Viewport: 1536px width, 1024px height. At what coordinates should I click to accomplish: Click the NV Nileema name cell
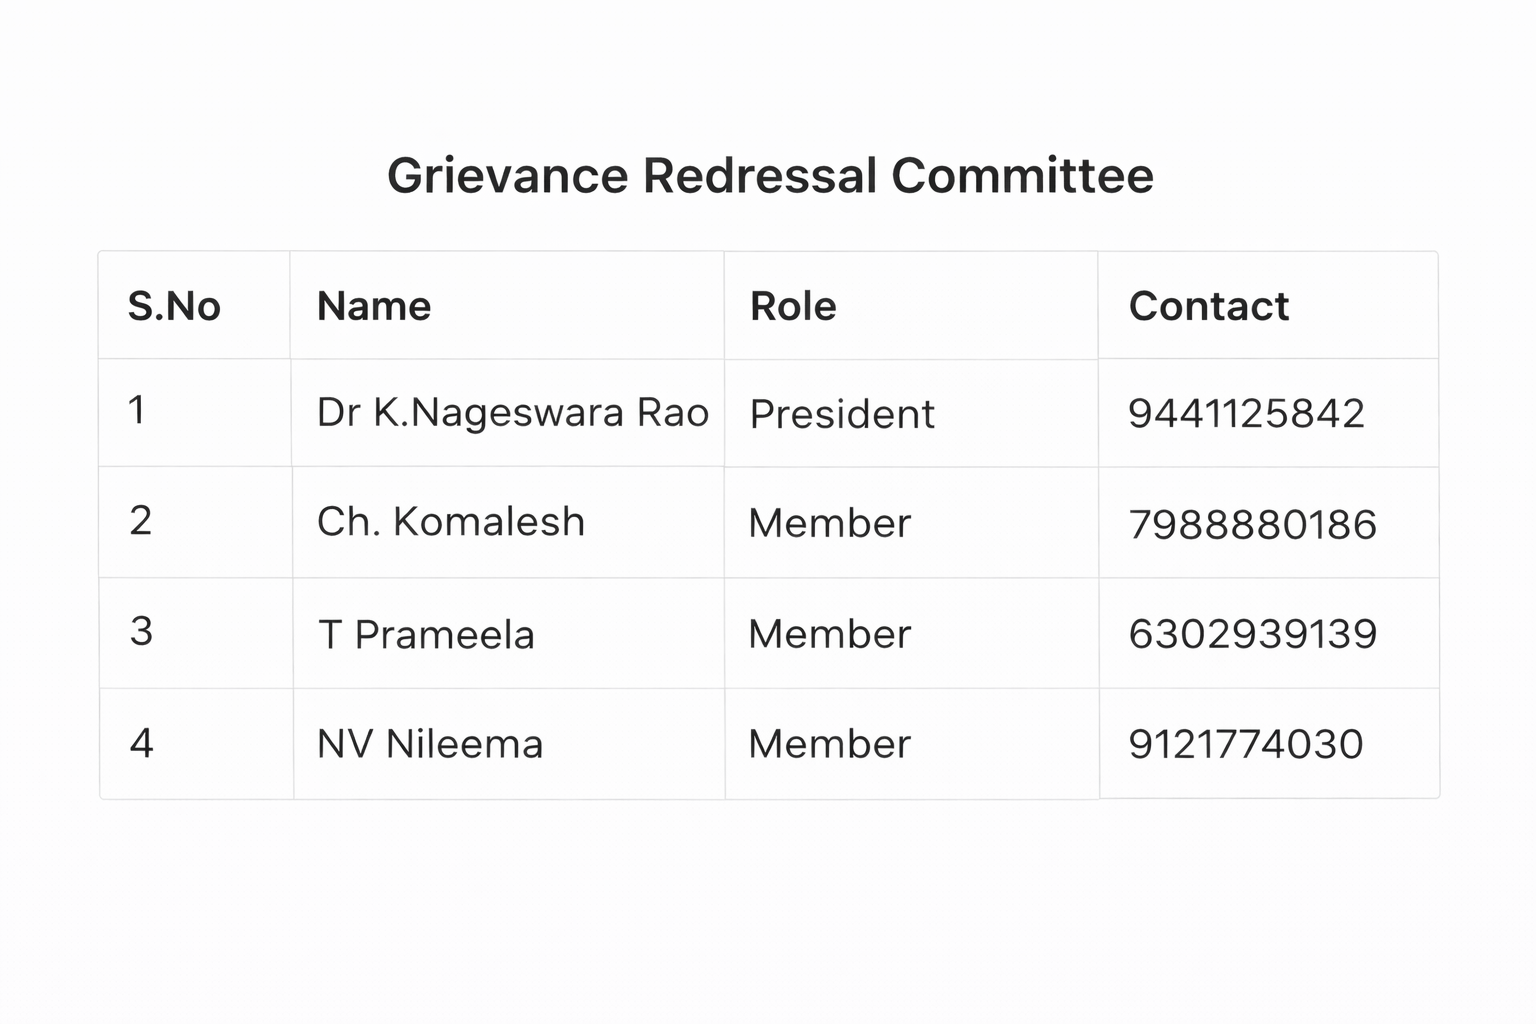pos(430,744)
